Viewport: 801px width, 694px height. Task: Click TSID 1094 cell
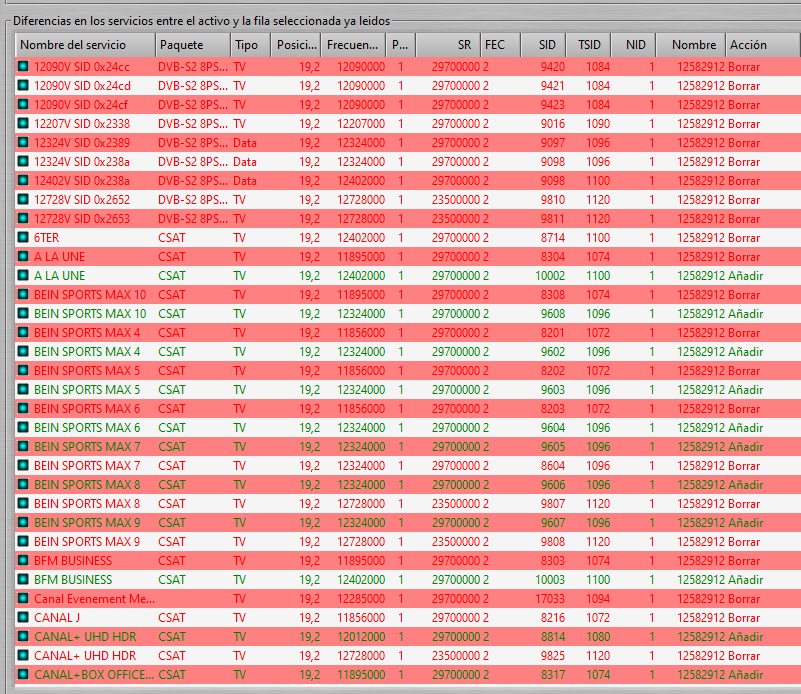click(x=598, y=598)
